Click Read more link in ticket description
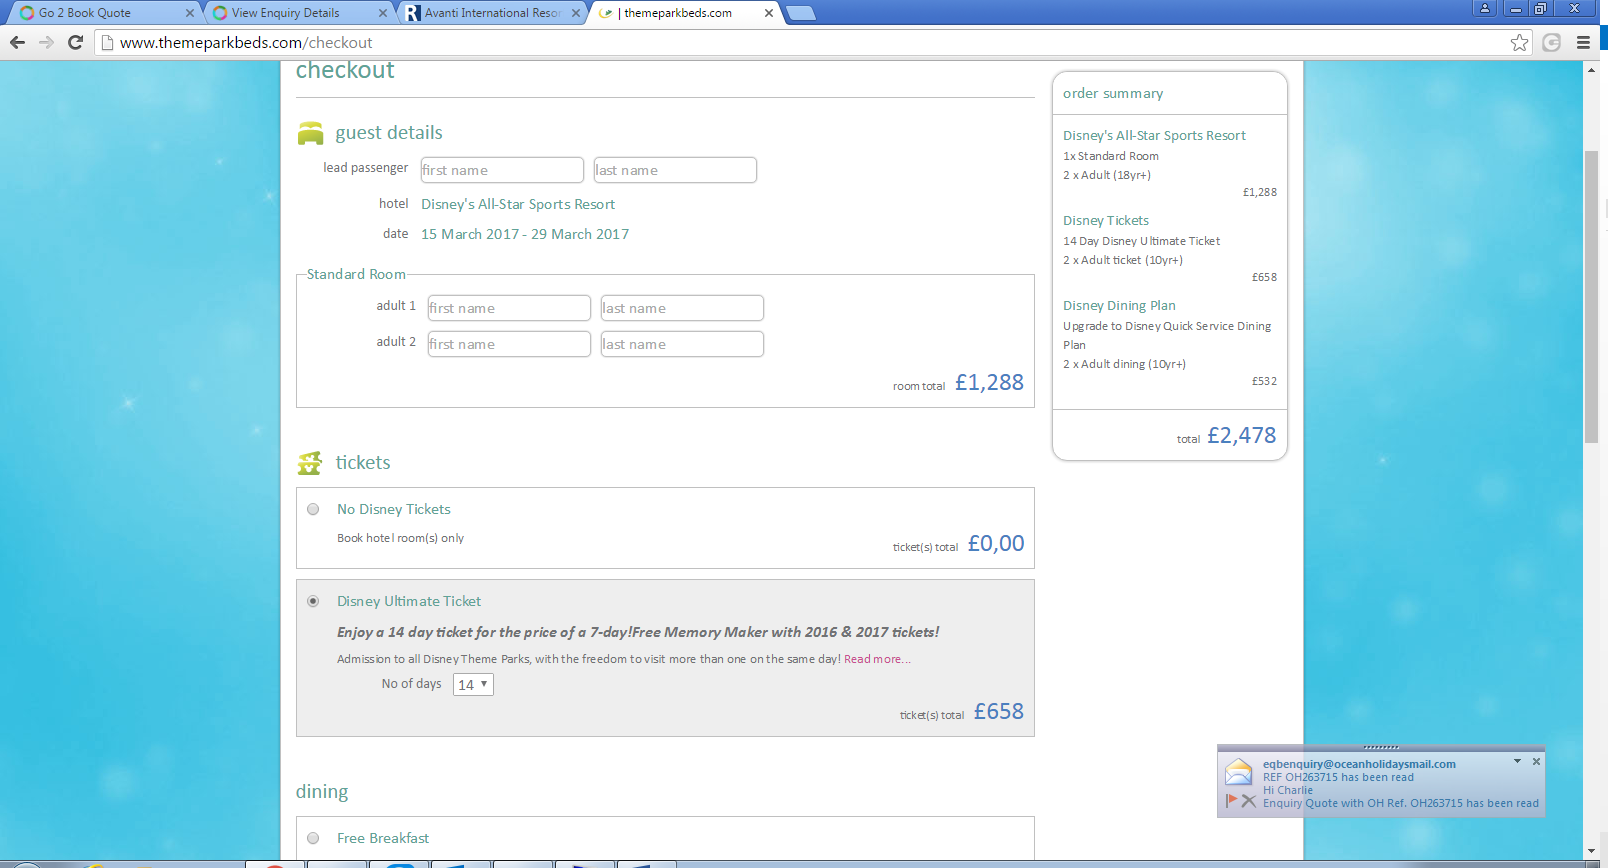Viewport: 1608px width, 868px height. pos(877,659)
